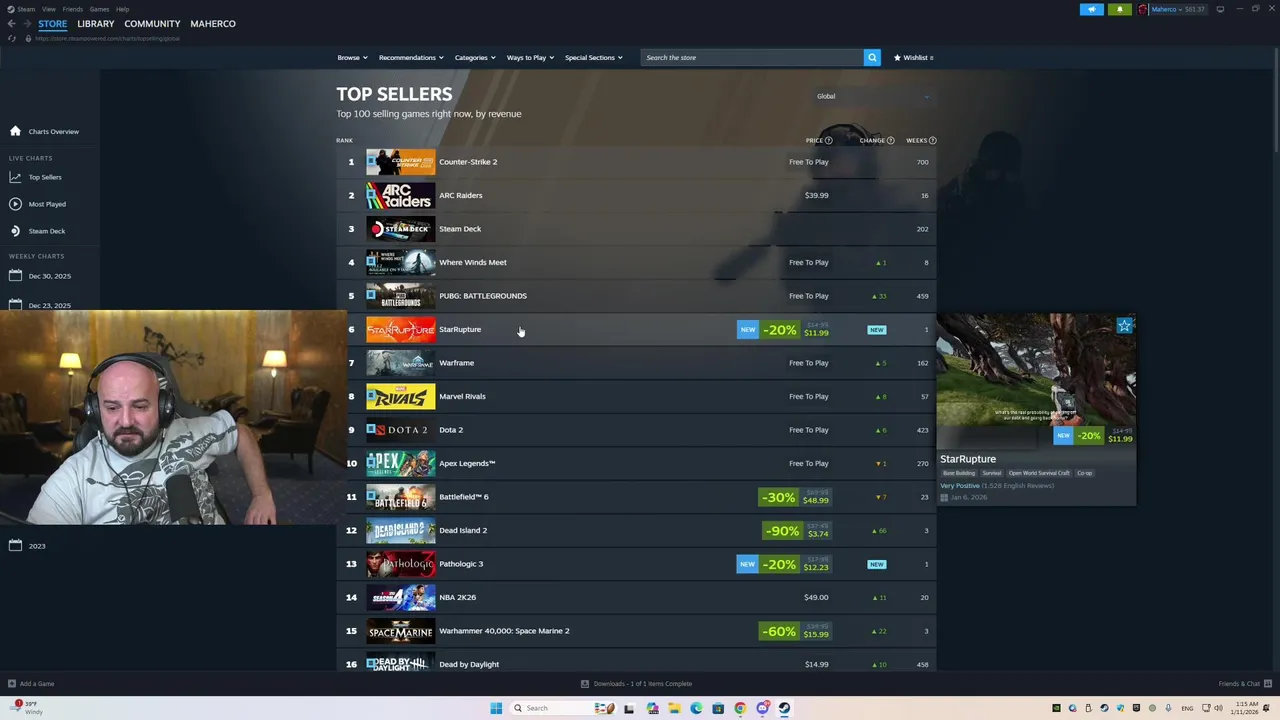The width and height of the screenshot is (1280, 720).
Task: Open the Warframe entry
Action: point(636,363)
